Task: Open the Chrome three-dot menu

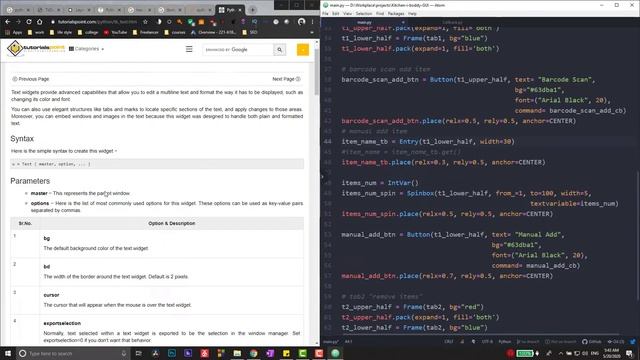Action: [313, 22]
